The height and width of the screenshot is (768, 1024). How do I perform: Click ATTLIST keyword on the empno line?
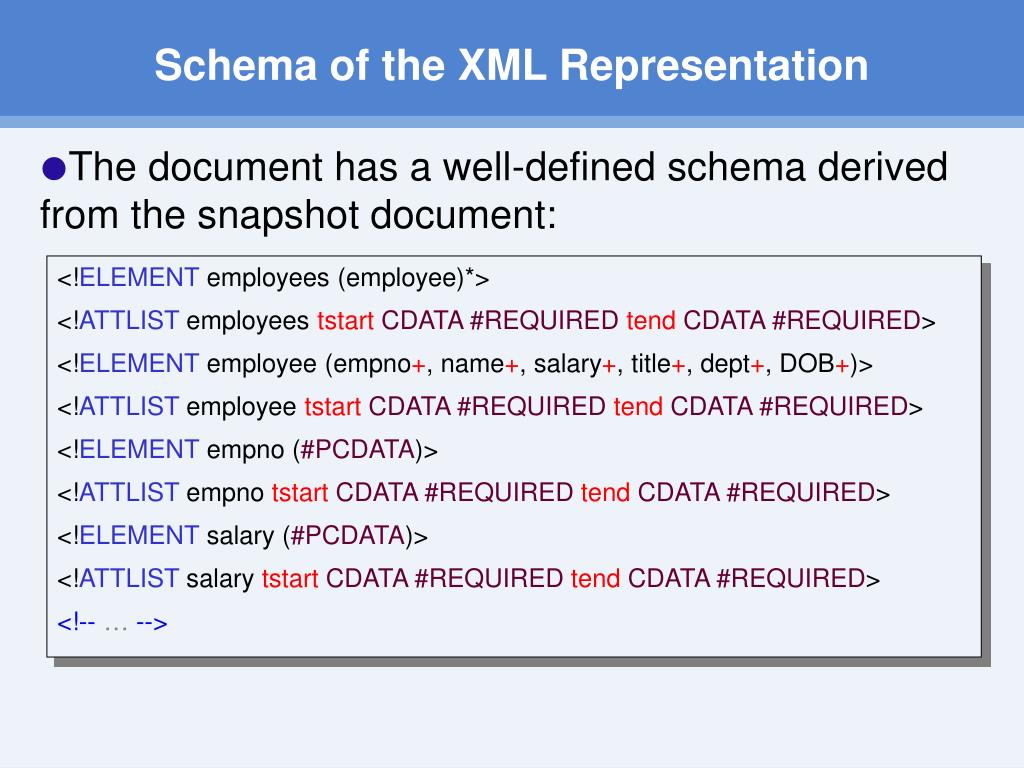(x=129, y=492)
